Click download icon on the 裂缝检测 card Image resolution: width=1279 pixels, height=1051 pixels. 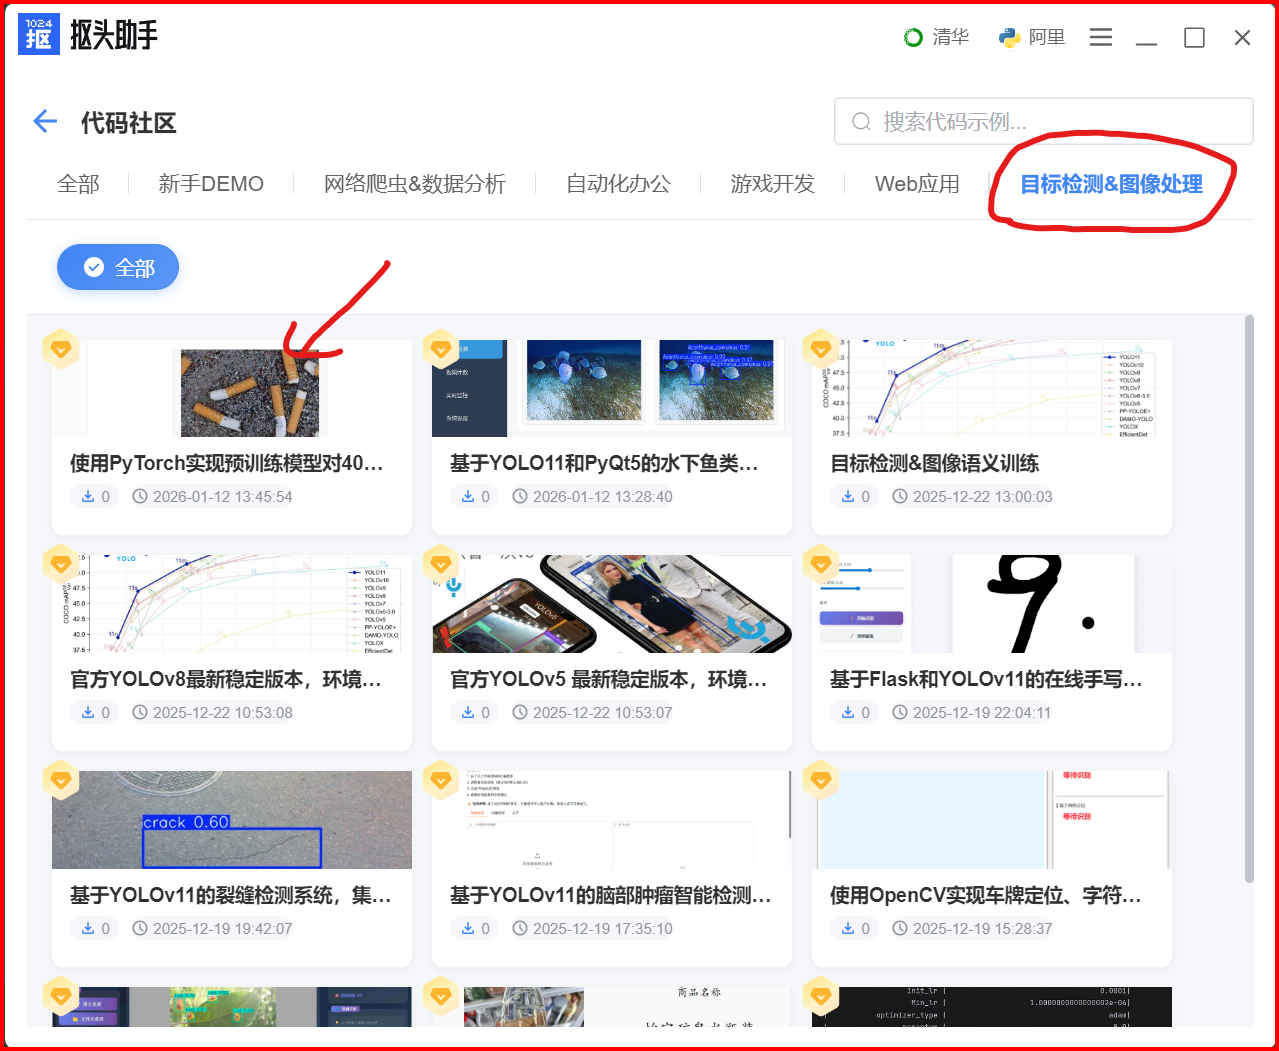pos(88,928)
